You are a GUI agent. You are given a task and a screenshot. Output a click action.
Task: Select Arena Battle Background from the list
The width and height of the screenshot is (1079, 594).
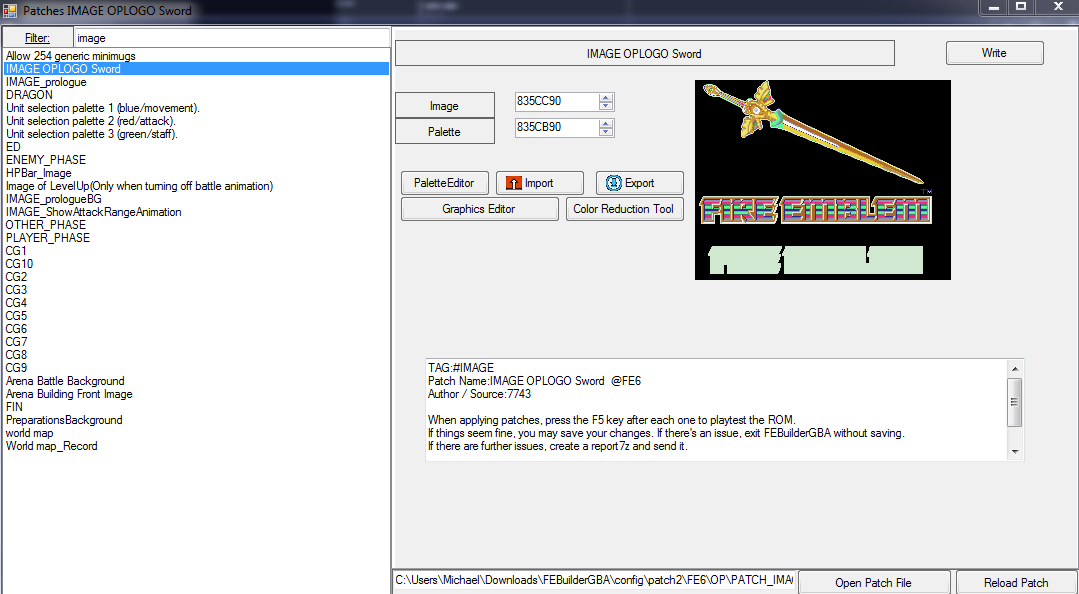click(x=65, y=381)
